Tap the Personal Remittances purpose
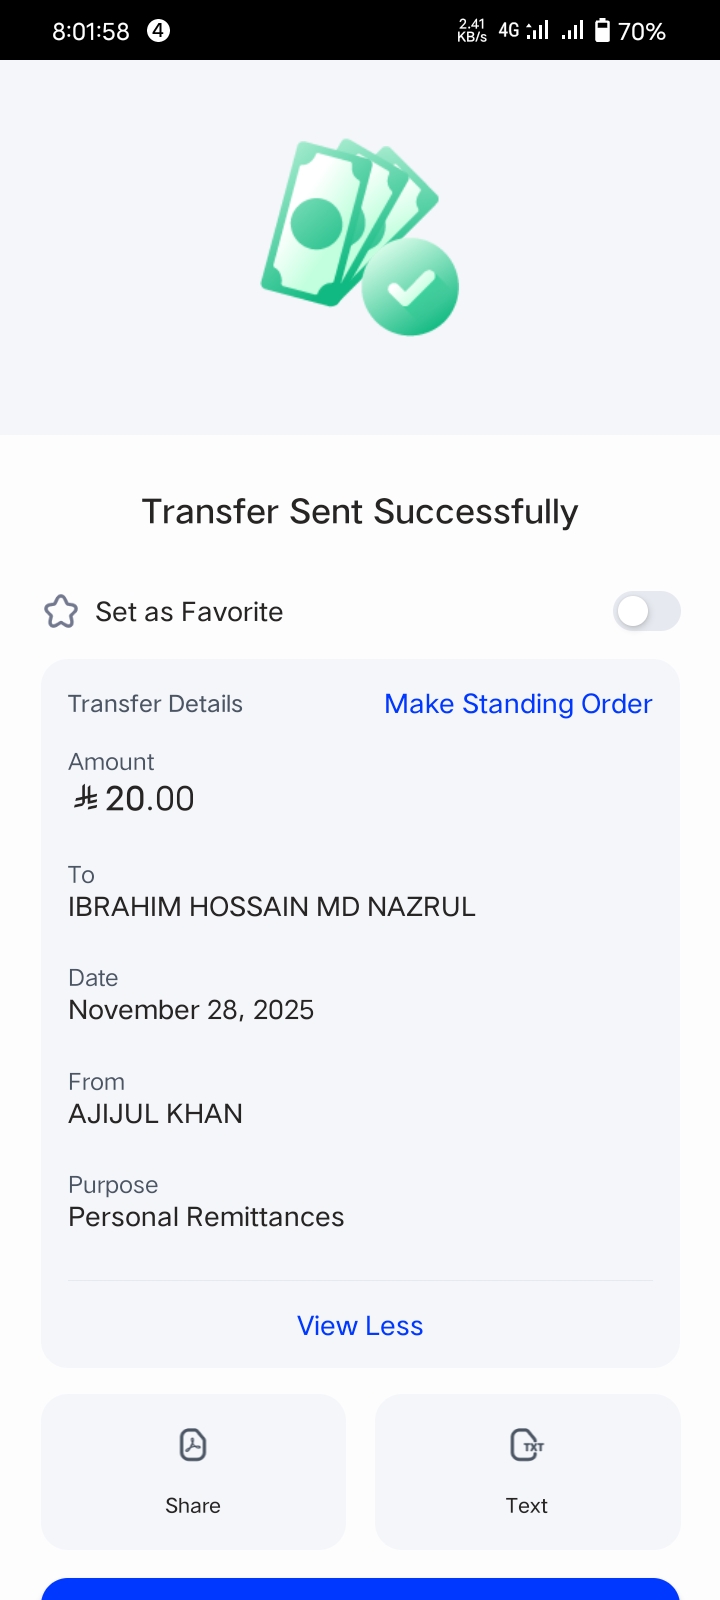The width and height of the screenshot is (720, 1600). click(x=206, y=1217)
